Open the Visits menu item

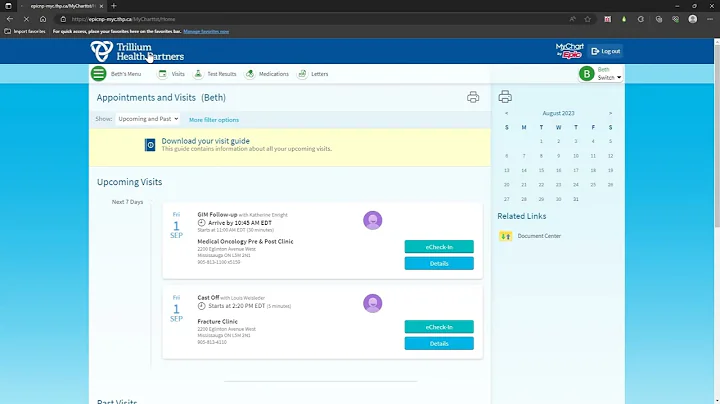(178, 74)
